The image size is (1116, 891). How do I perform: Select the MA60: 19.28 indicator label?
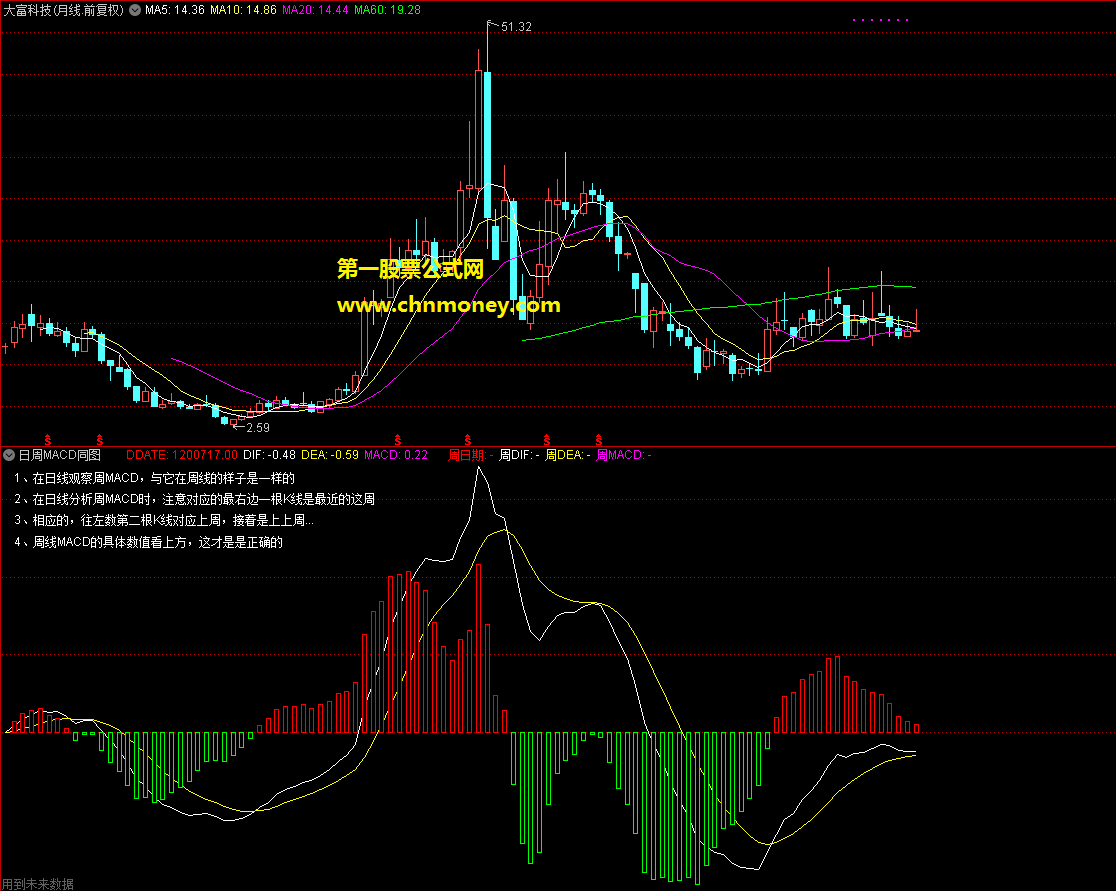[x=387, y=10]
